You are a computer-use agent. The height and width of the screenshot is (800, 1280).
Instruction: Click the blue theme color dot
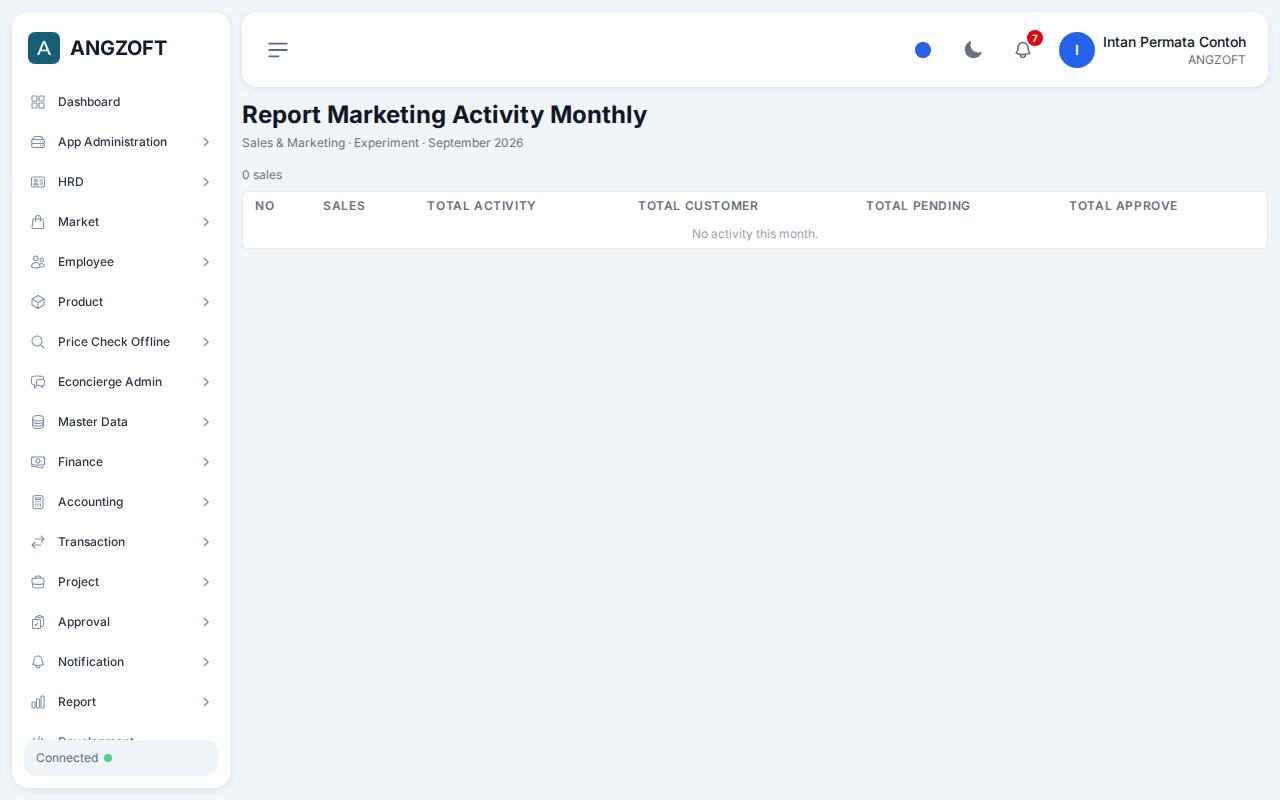[x=923, y=50]
